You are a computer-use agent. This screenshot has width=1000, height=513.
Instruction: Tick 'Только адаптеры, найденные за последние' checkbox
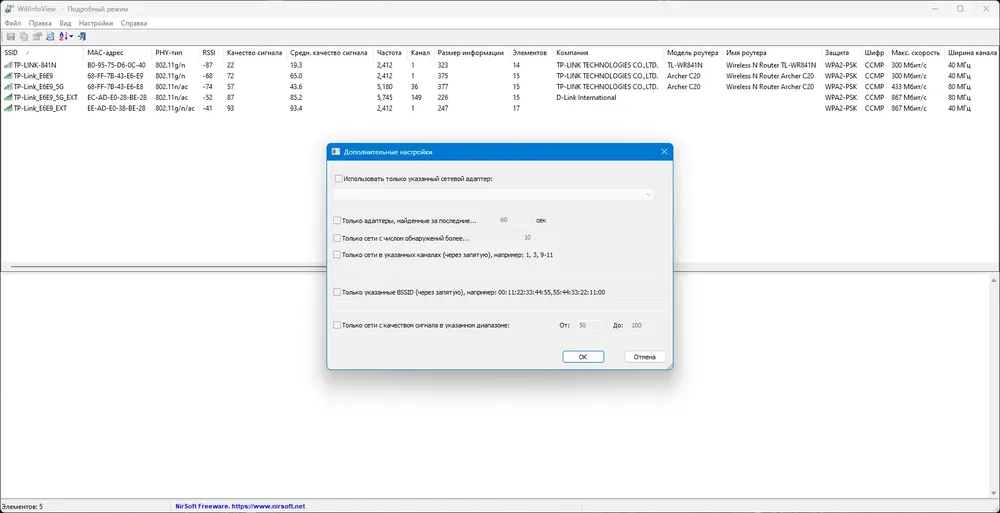click(x=337, y=221)
